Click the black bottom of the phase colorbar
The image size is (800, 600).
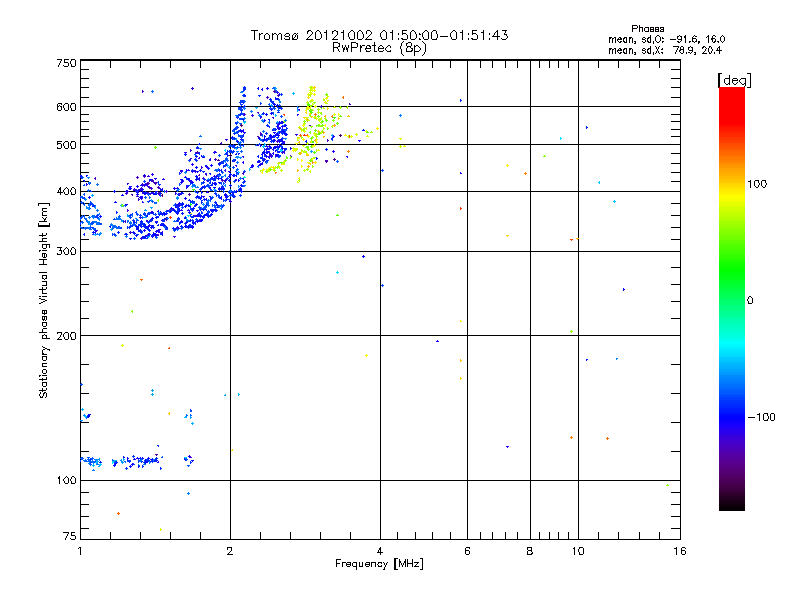(x=732, y=503)
